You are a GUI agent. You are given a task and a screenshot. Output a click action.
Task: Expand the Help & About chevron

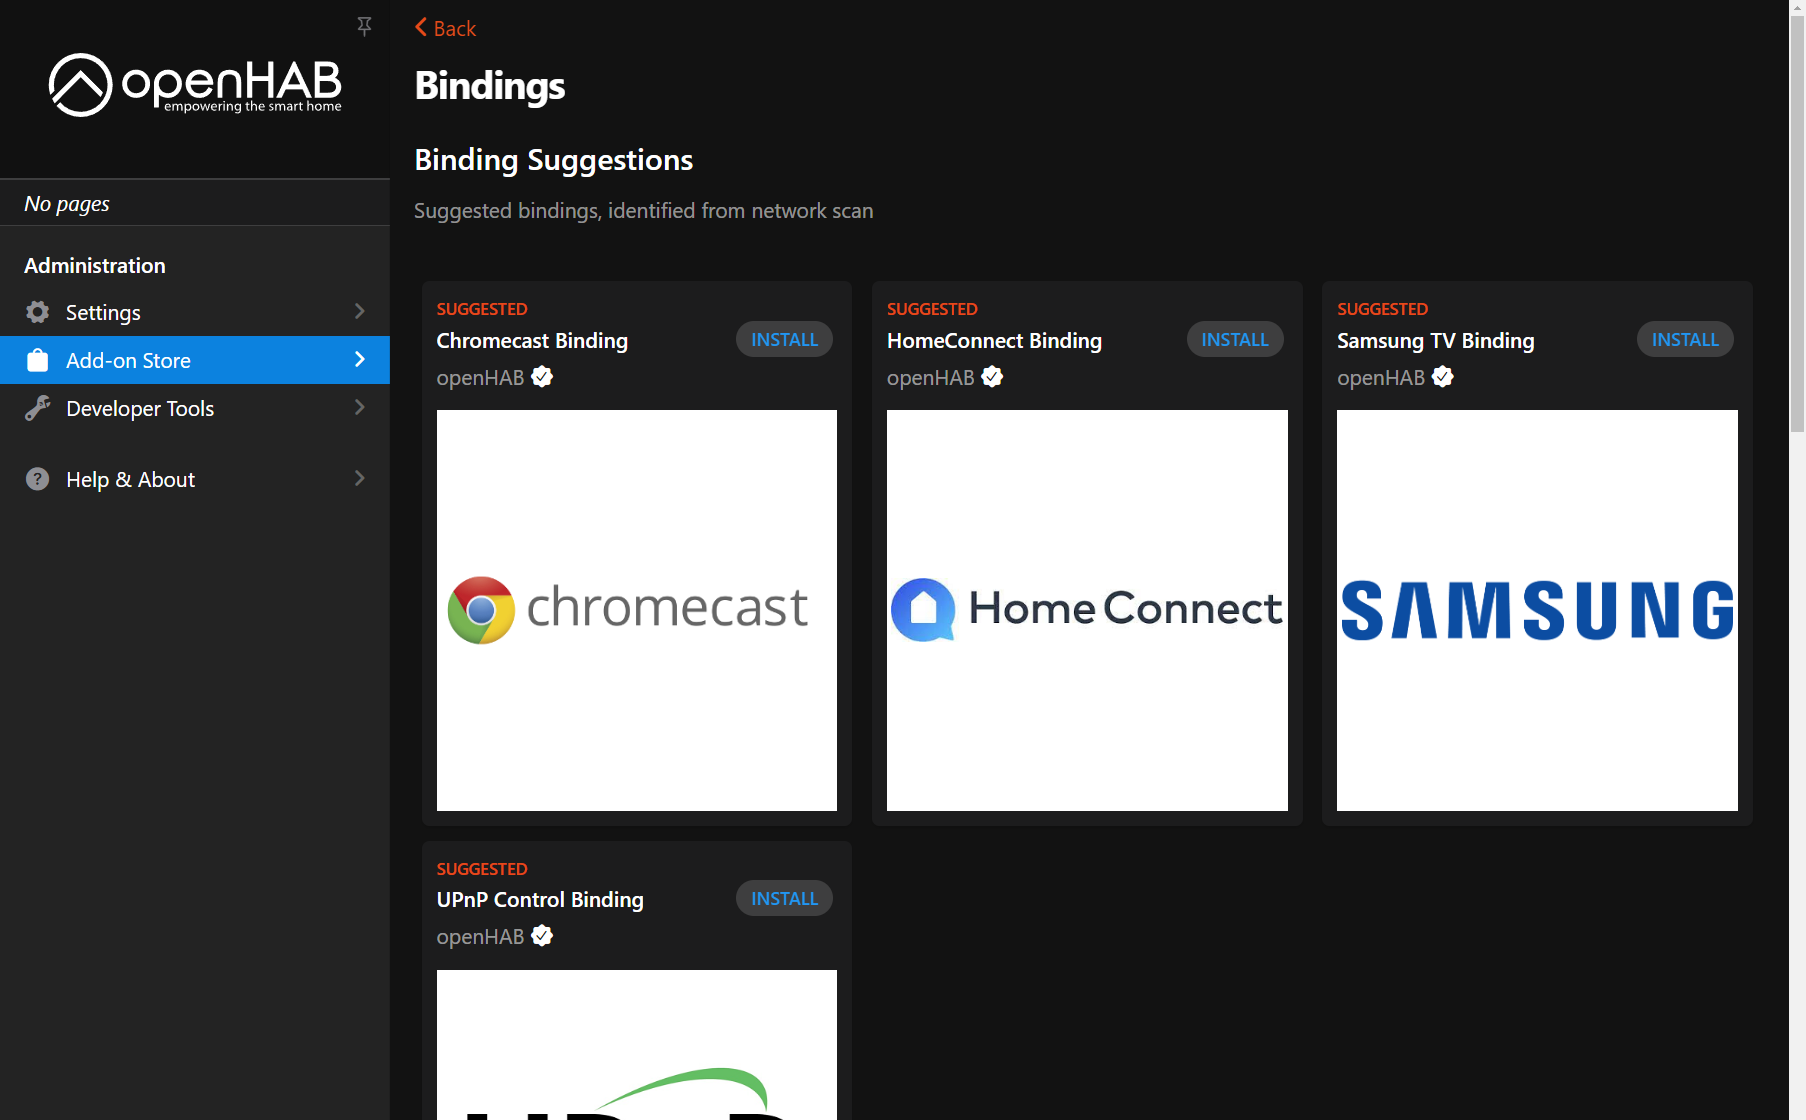(360, 478)
